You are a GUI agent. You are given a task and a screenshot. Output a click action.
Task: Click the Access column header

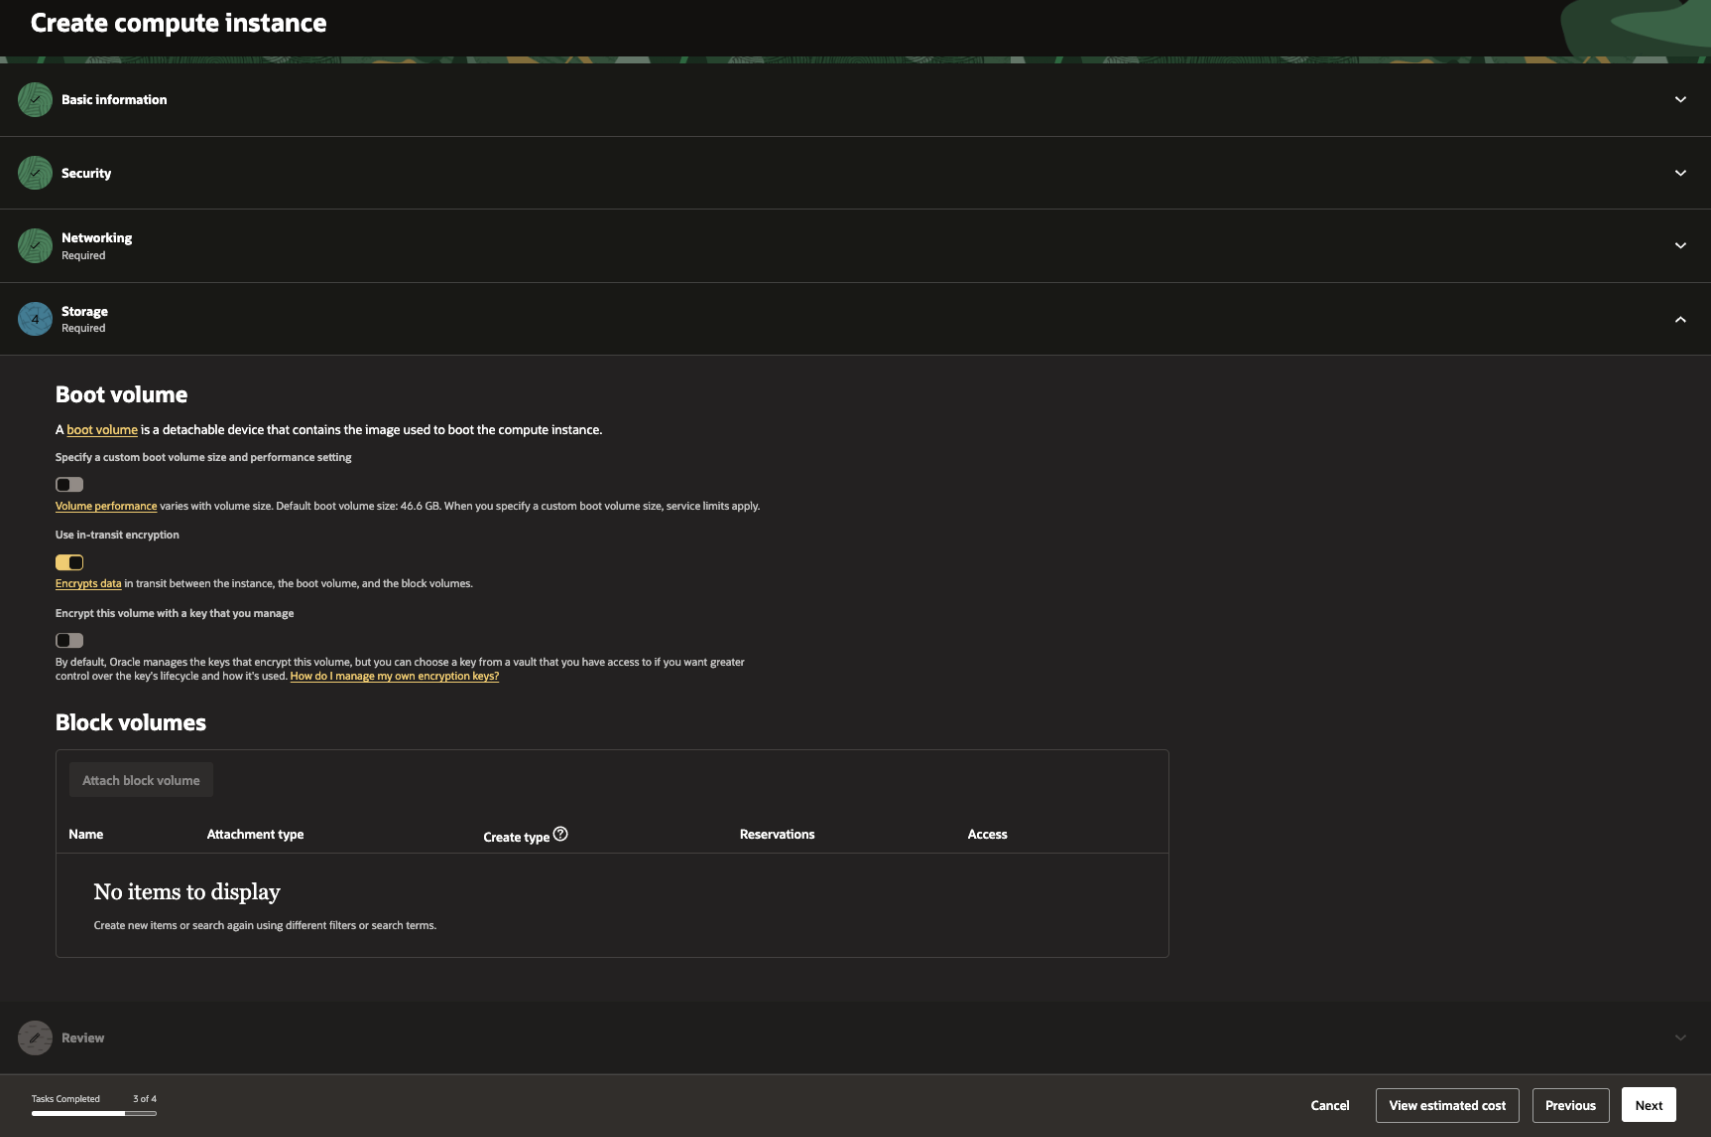click(x=987, y=834)
